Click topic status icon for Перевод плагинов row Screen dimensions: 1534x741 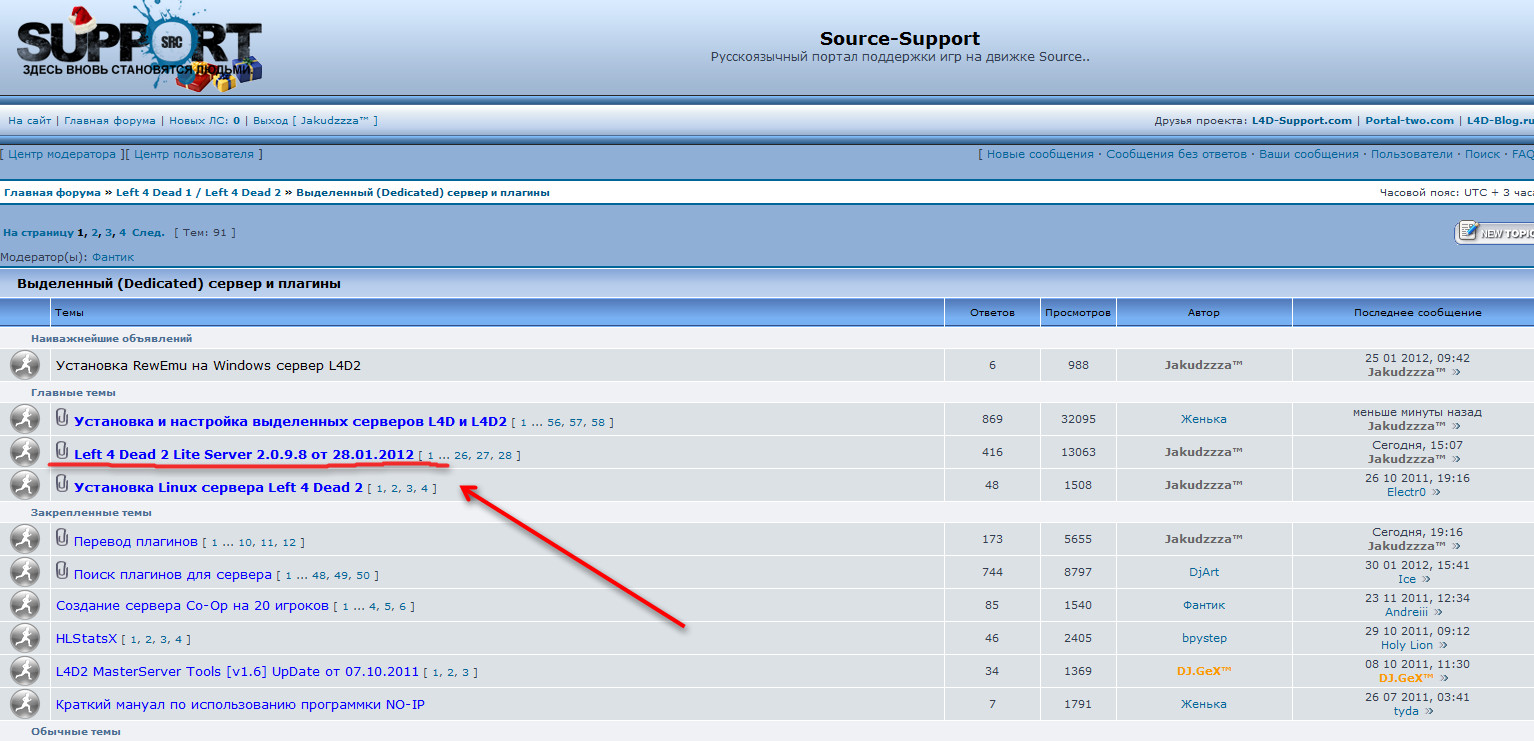pos(25,539)
